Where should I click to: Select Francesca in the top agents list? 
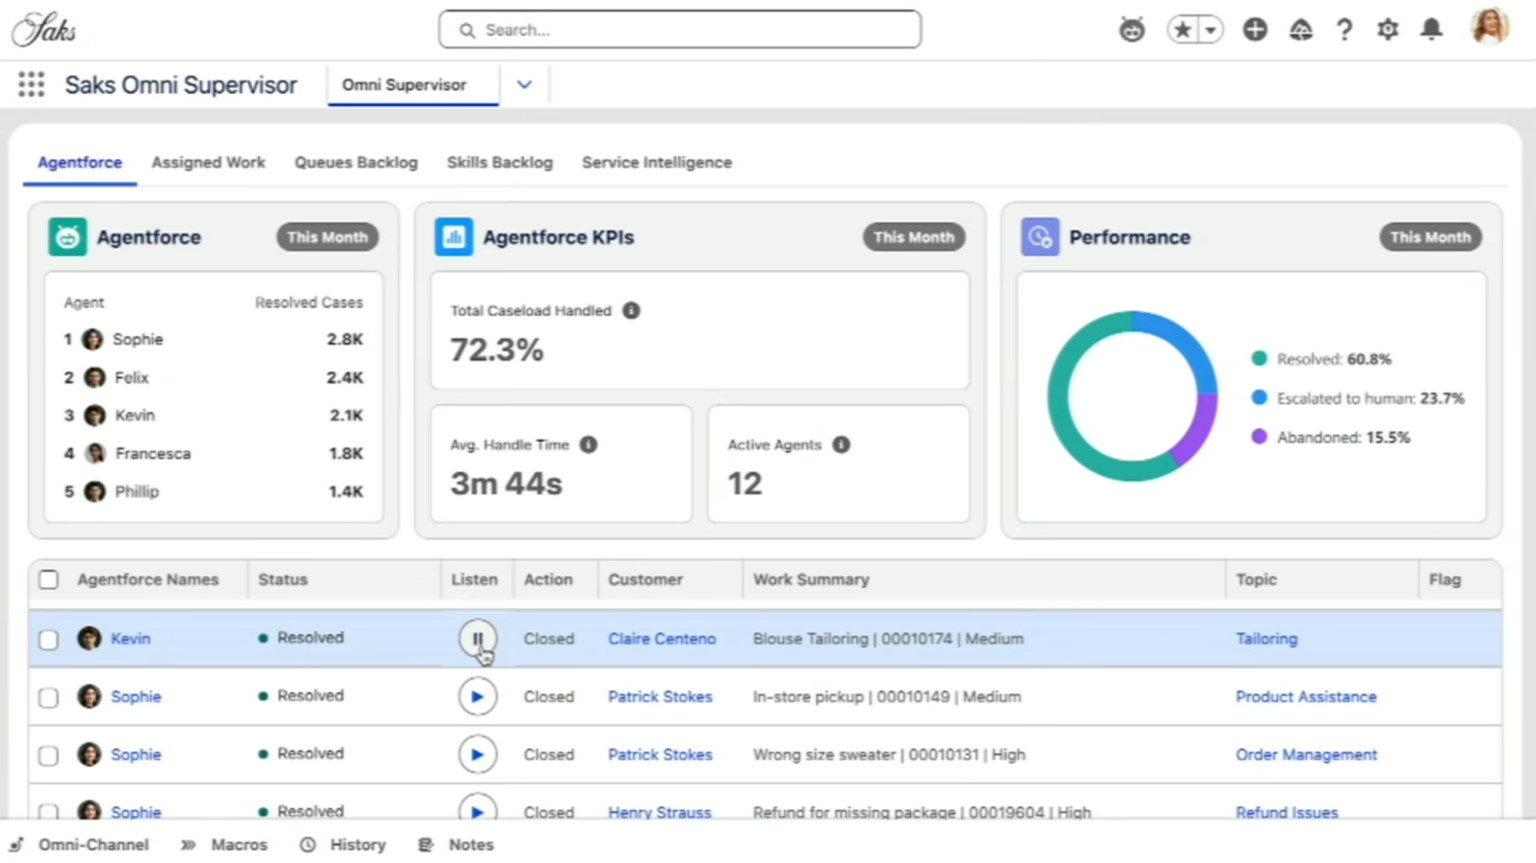click(x=152, y=453)
